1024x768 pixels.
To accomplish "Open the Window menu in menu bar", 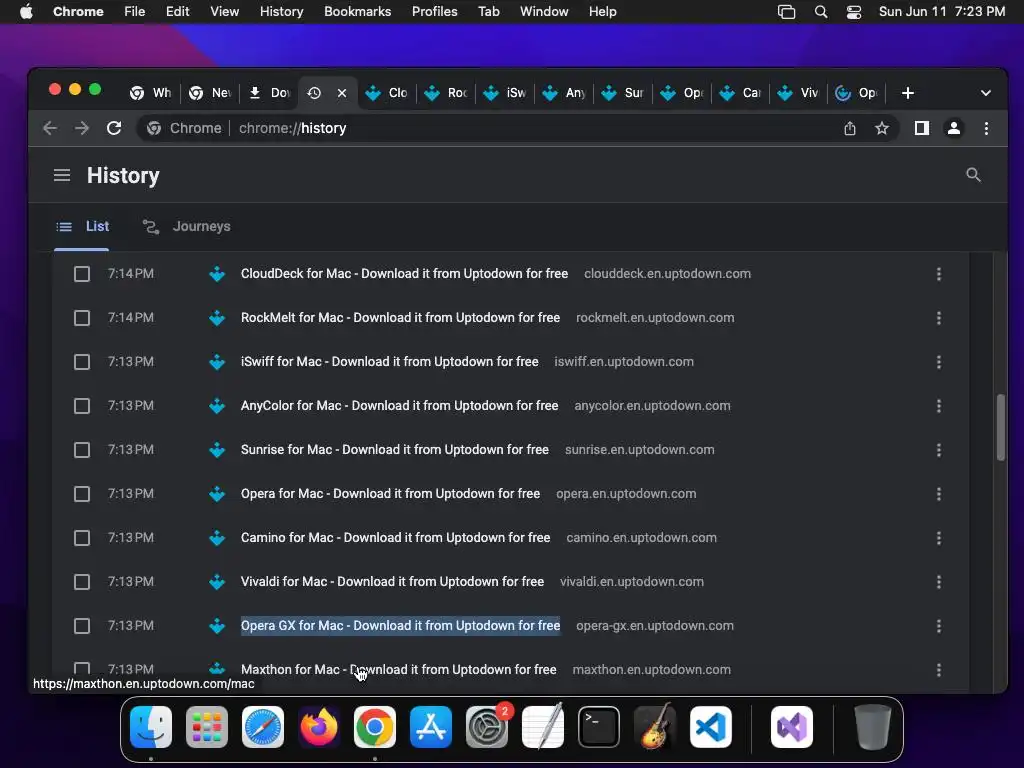I will pyautogui.click(x=544, y=12).
